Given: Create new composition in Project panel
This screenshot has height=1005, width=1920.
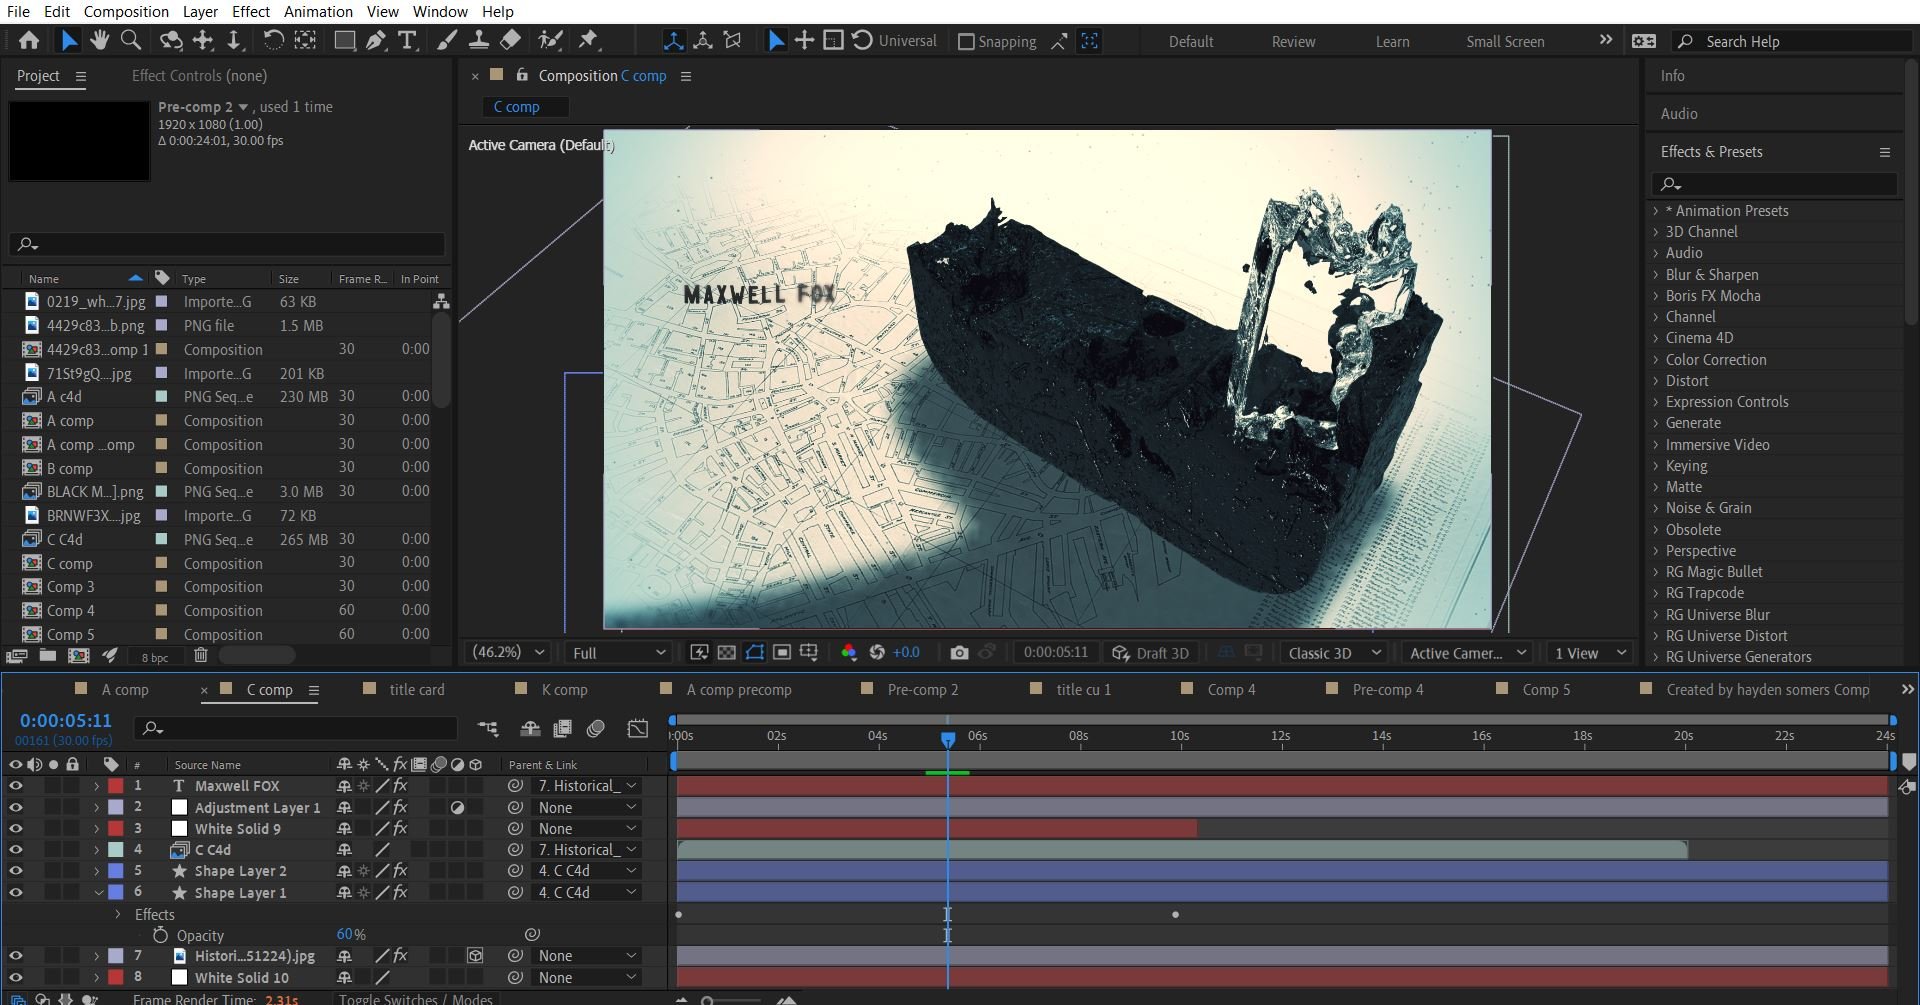Looking at the screenshot, I should (78, 656).
